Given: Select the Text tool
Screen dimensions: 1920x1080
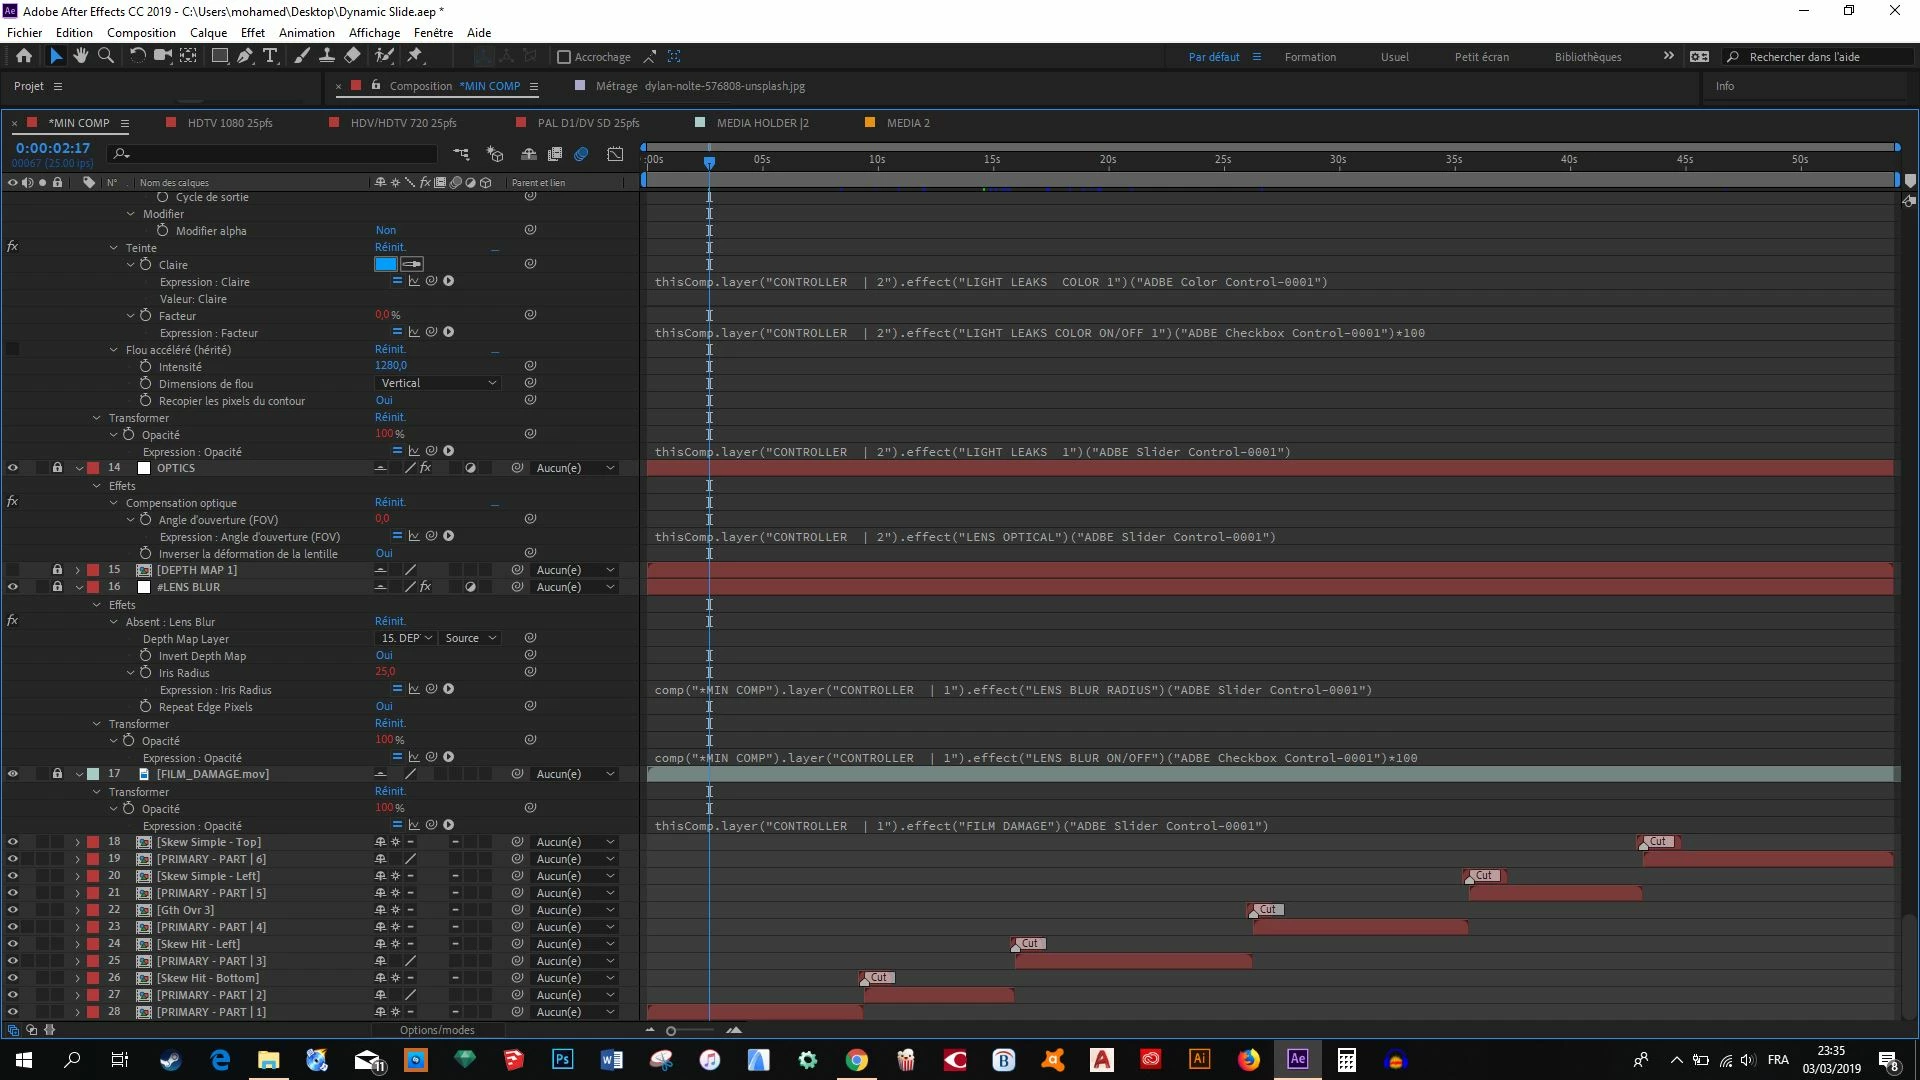Looking at the screenshot, I should point(270,56).
